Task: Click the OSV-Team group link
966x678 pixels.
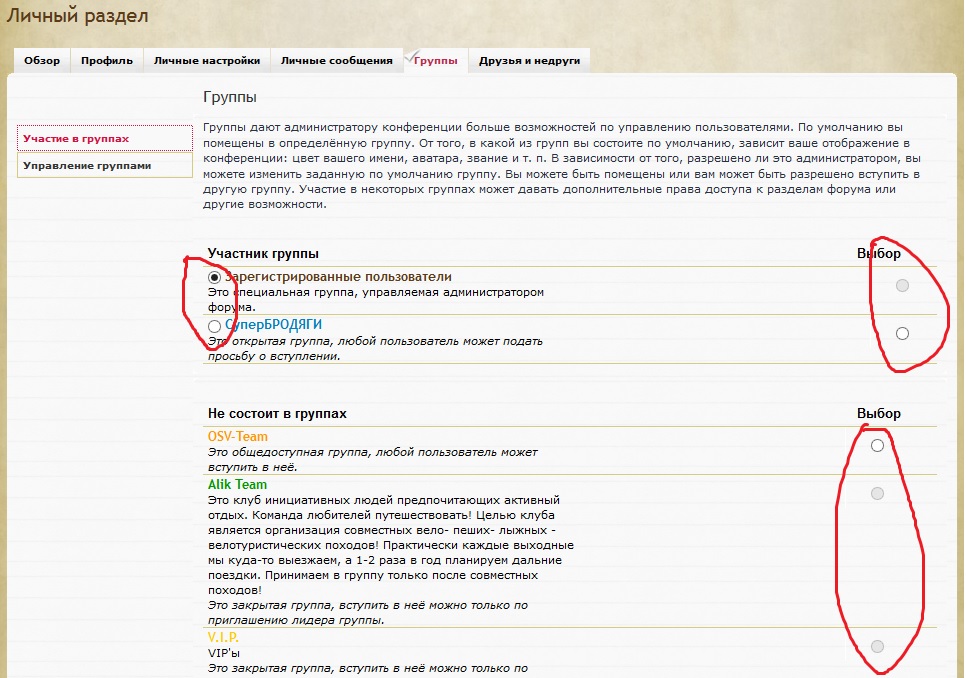Action: (x=238, y=437)
